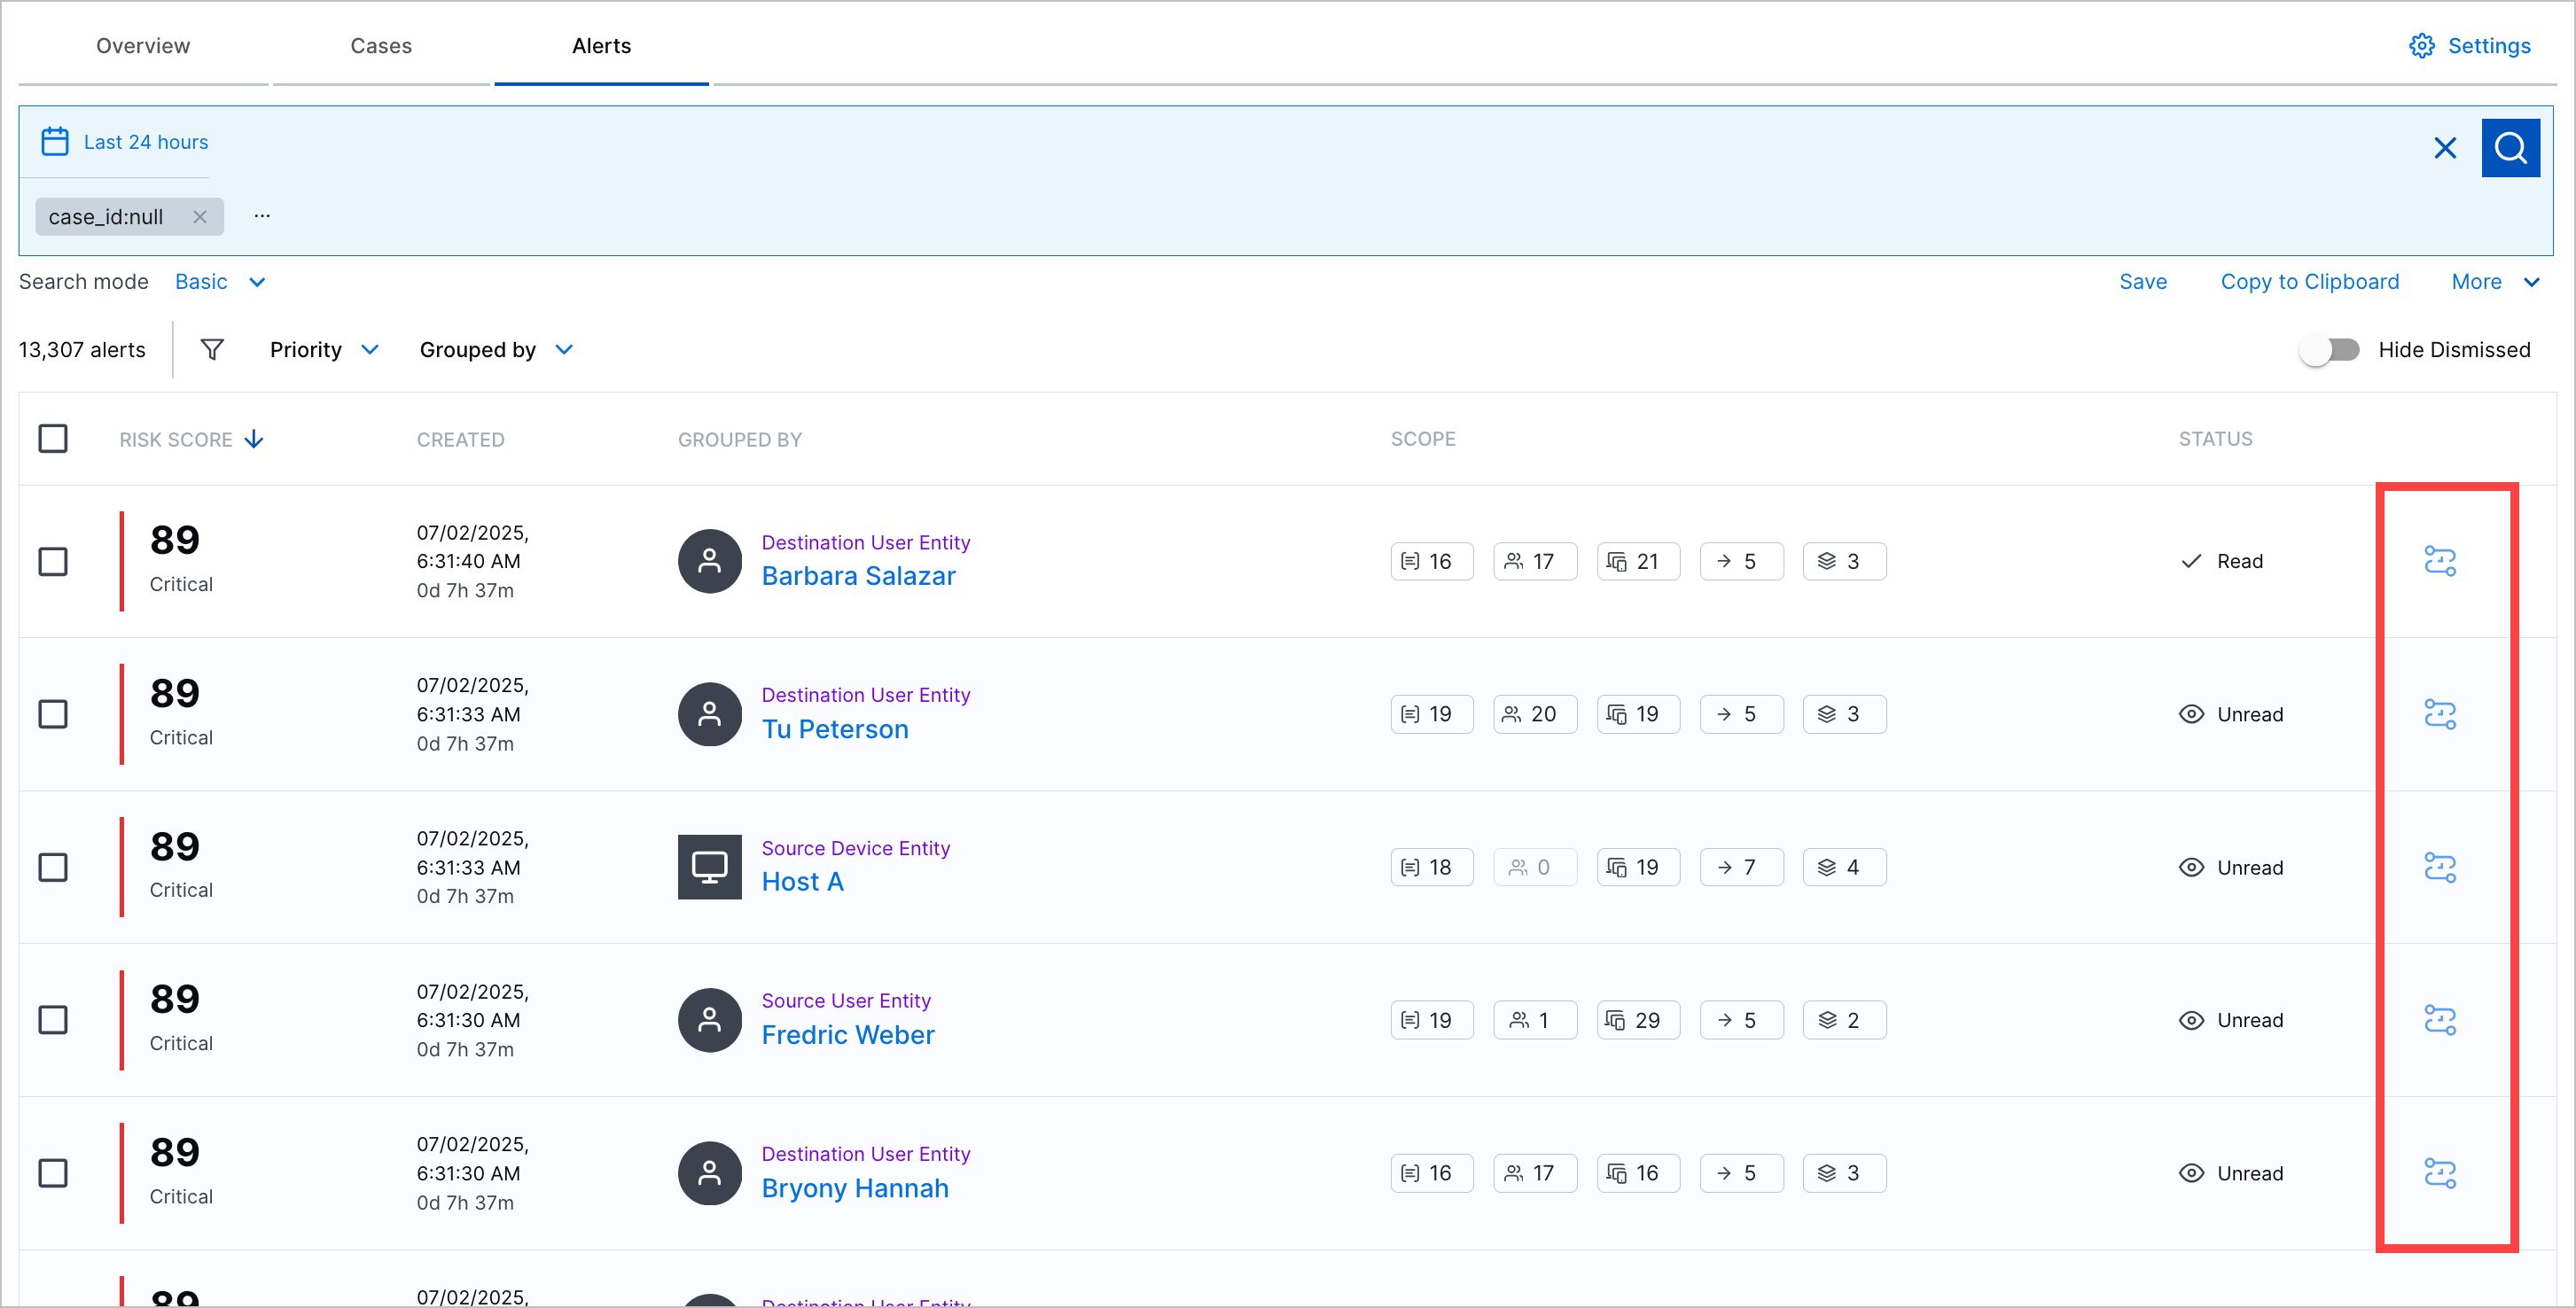Open the Host A entity link
The width and height of the screenshot is (2576, 1308).
[802, 882]
